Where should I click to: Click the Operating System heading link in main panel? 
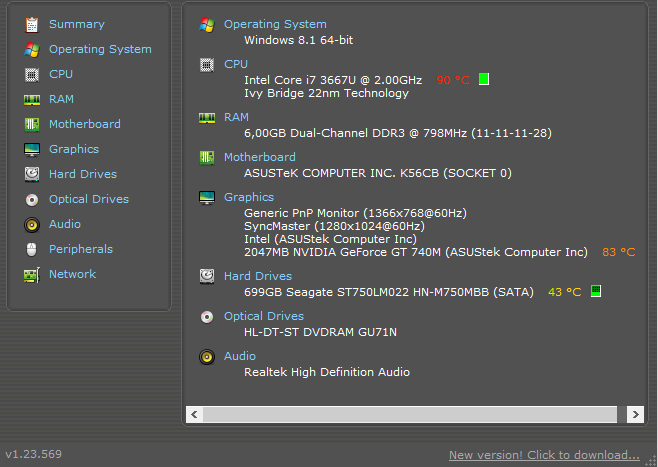pyautogui.click(x=275, y=24)
